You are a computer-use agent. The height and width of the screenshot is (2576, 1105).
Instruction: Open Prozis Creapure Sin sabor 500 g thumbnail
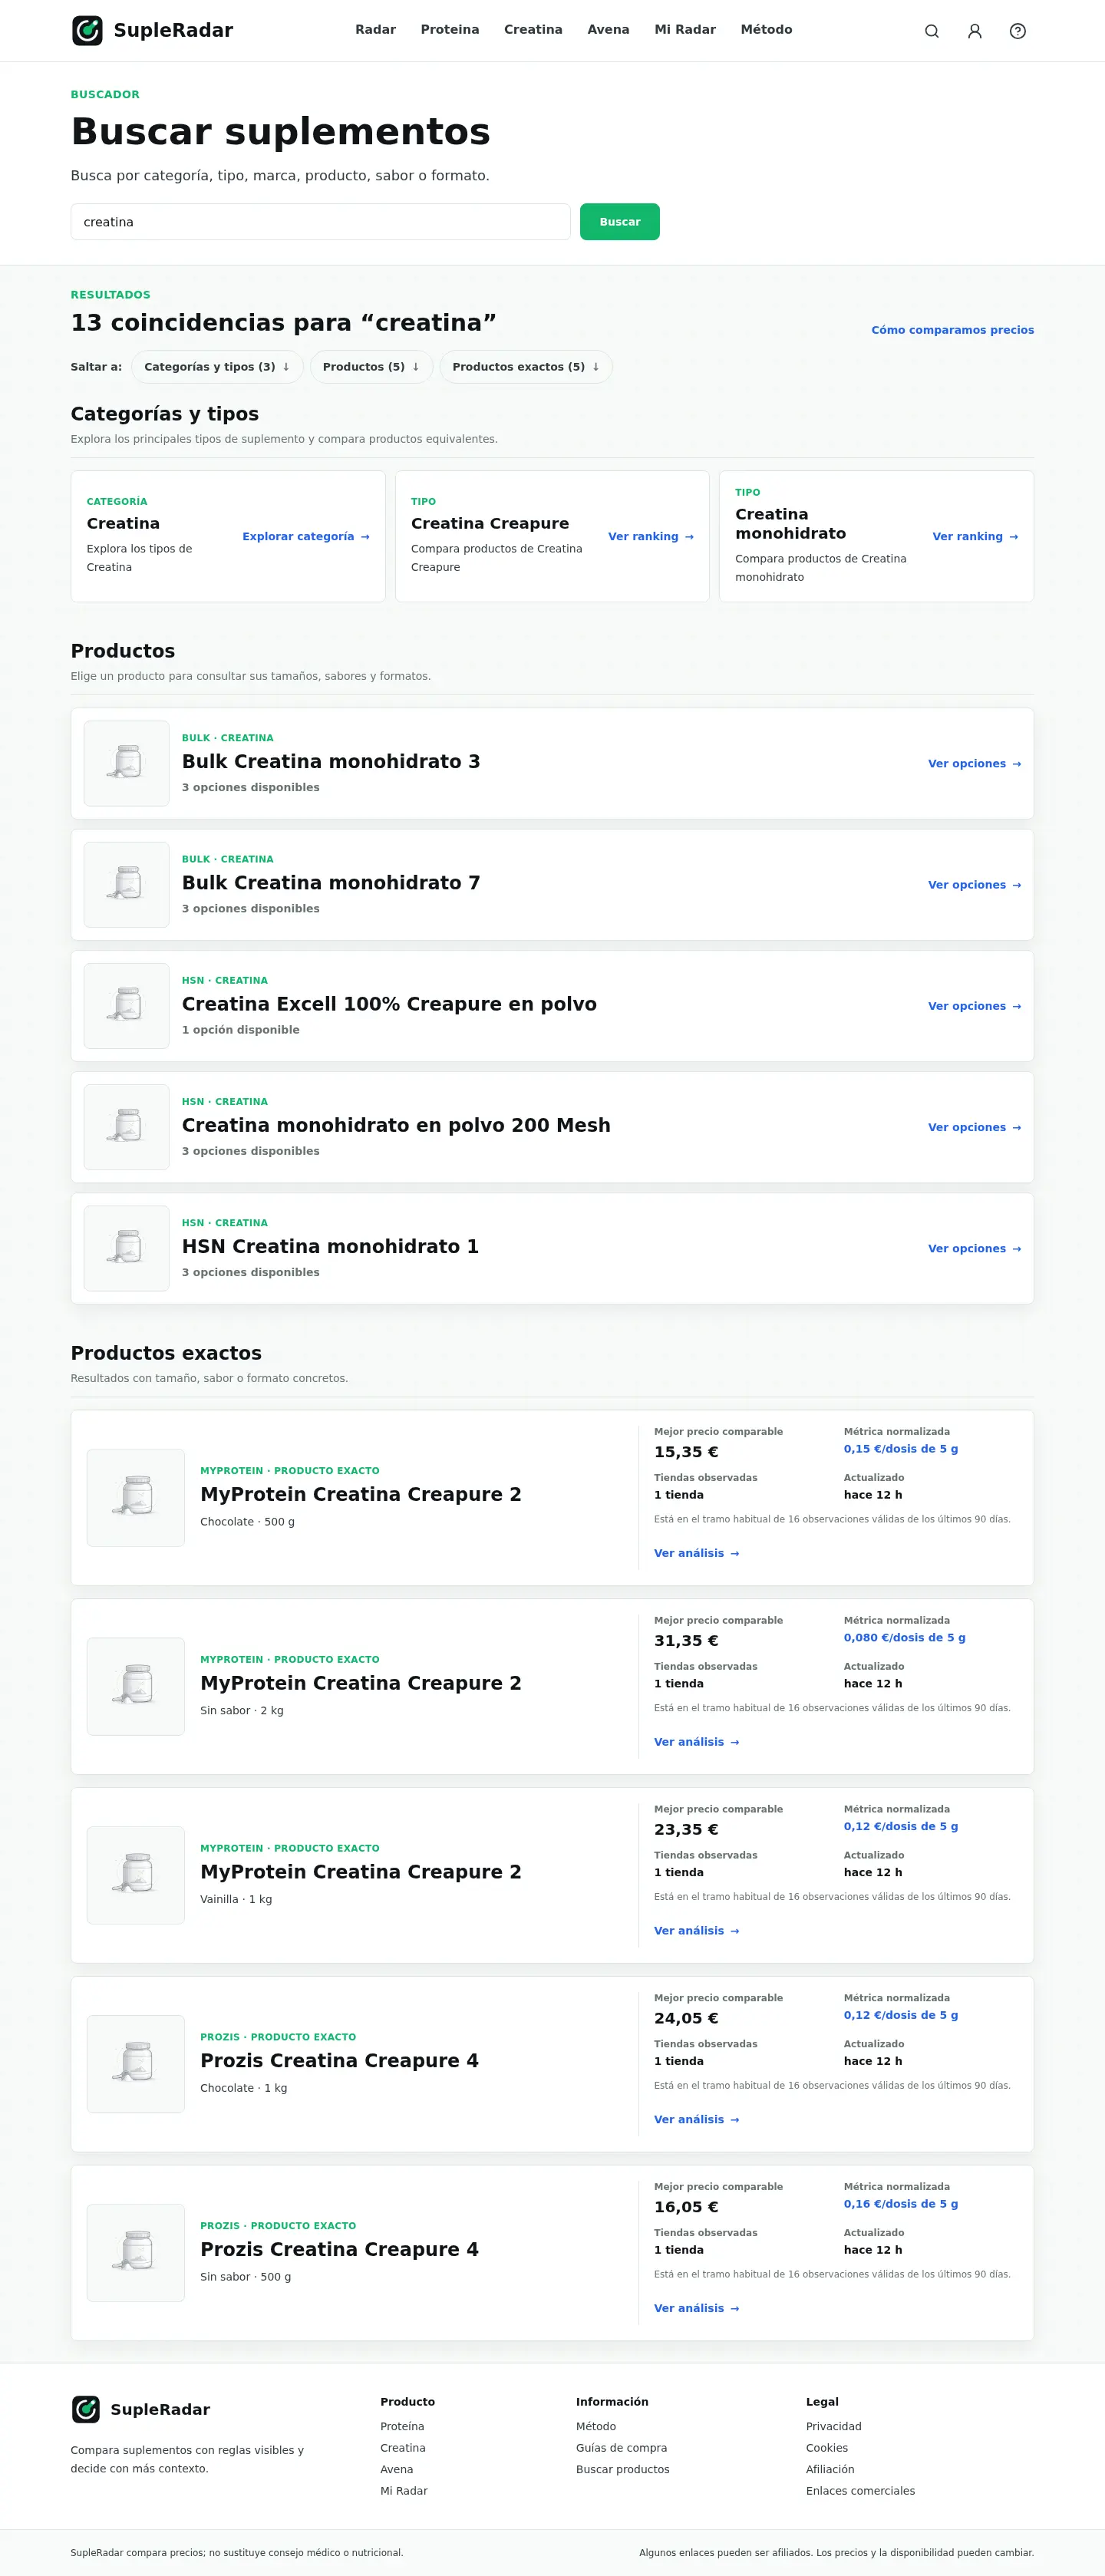(136, 2252)
